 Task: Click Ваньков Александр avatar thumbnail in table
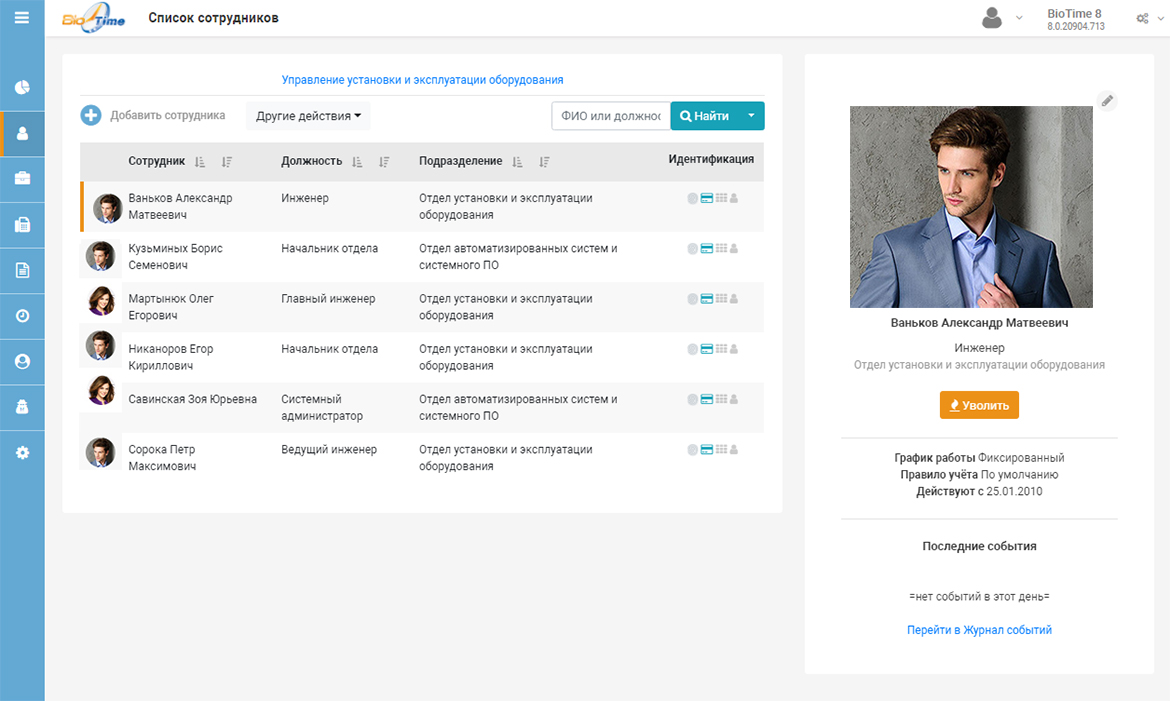(107, 208)
